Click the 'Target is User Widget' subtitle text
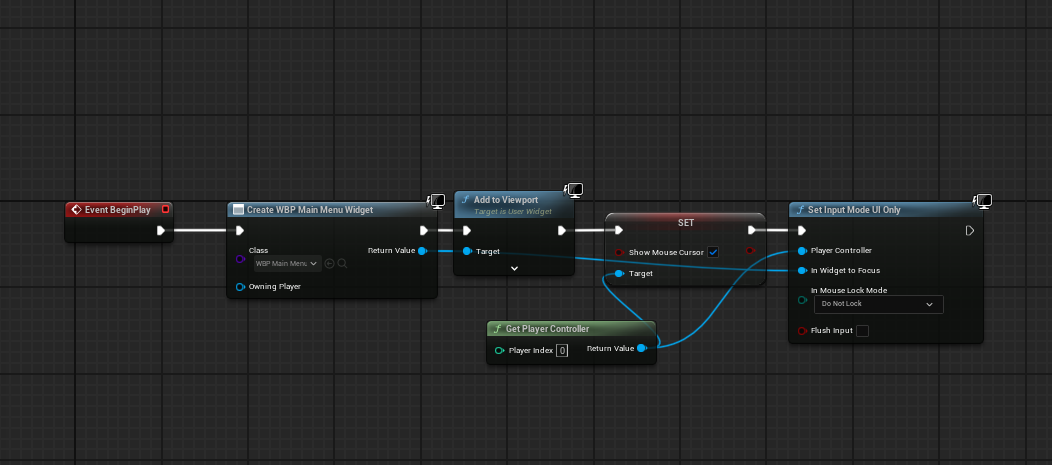The image size is (1052, 465). tap(513, 211)
